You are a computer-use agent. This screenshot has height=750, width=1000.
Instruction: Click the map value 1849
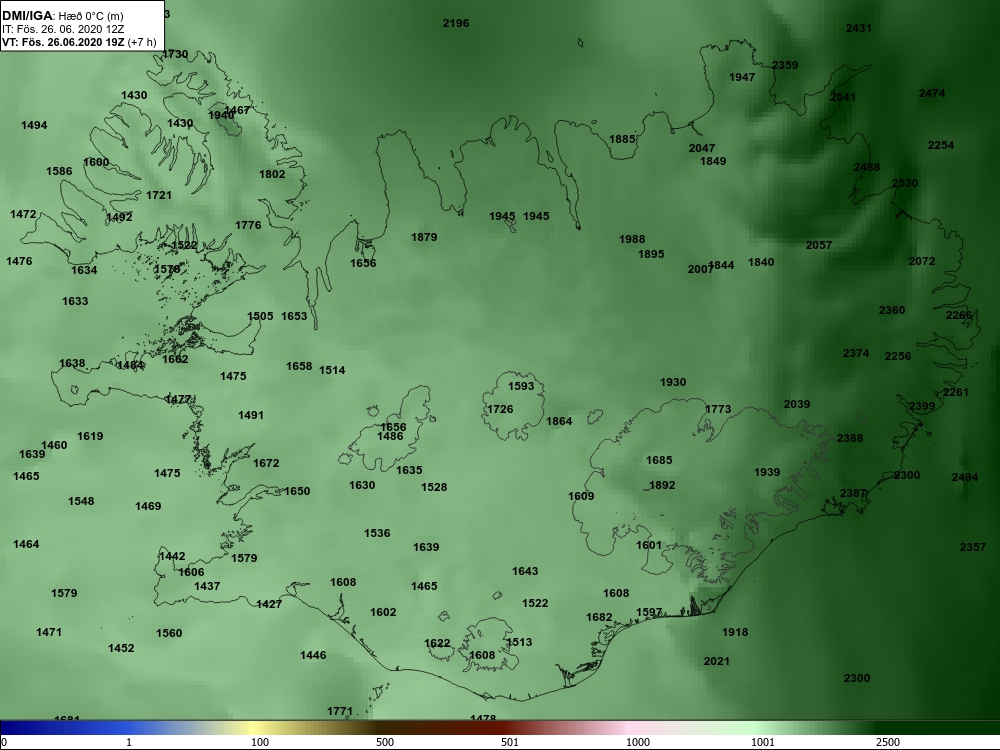[714, 161]
